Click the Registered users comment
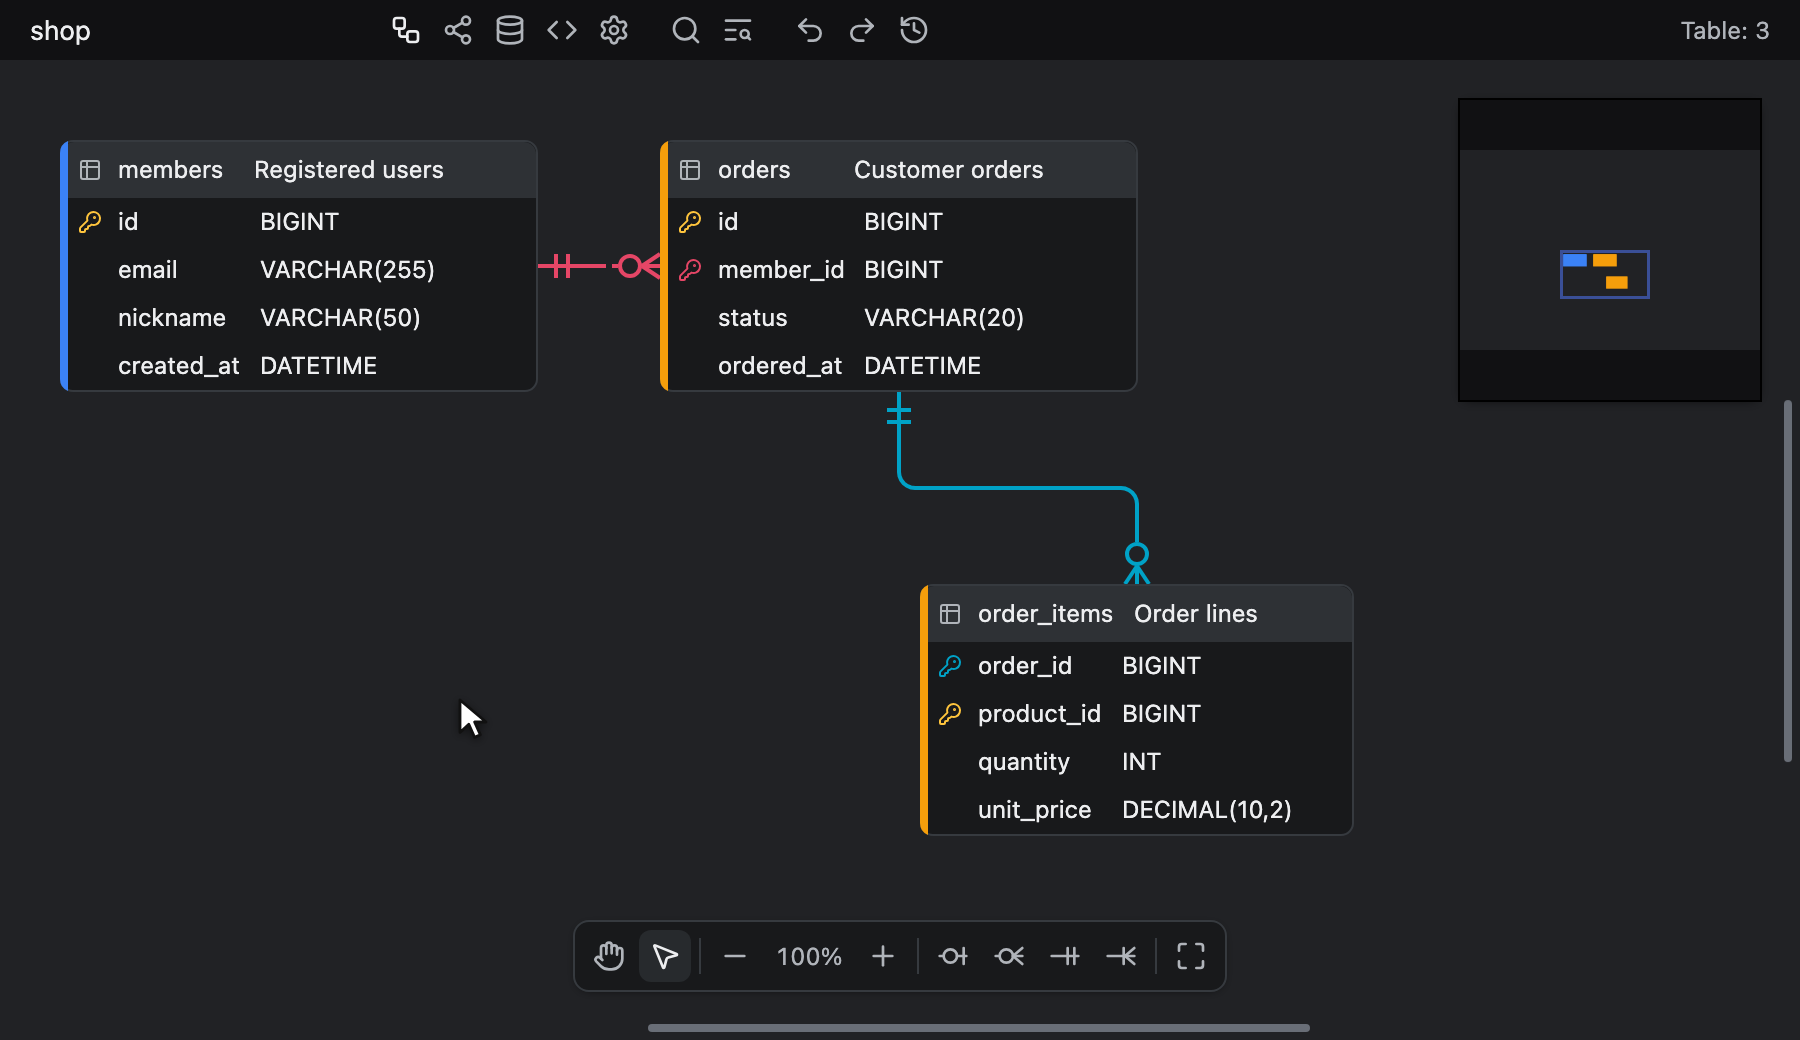Viewport: 1800px width, 1040px height. 349,170
